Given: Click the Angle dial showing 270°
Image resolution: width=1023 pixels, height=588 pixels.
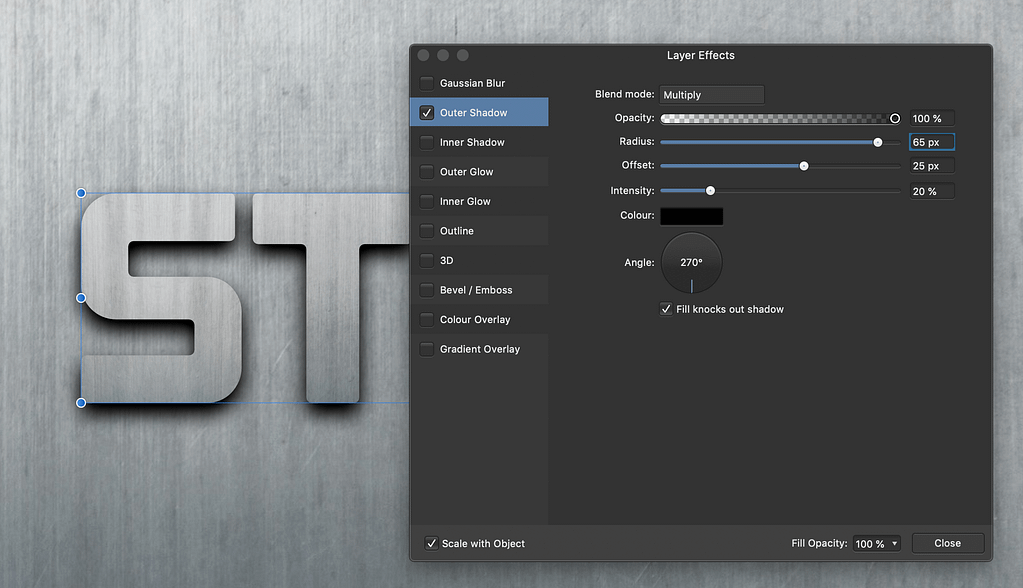Looking at the screenshot, I should coord(691,263).
